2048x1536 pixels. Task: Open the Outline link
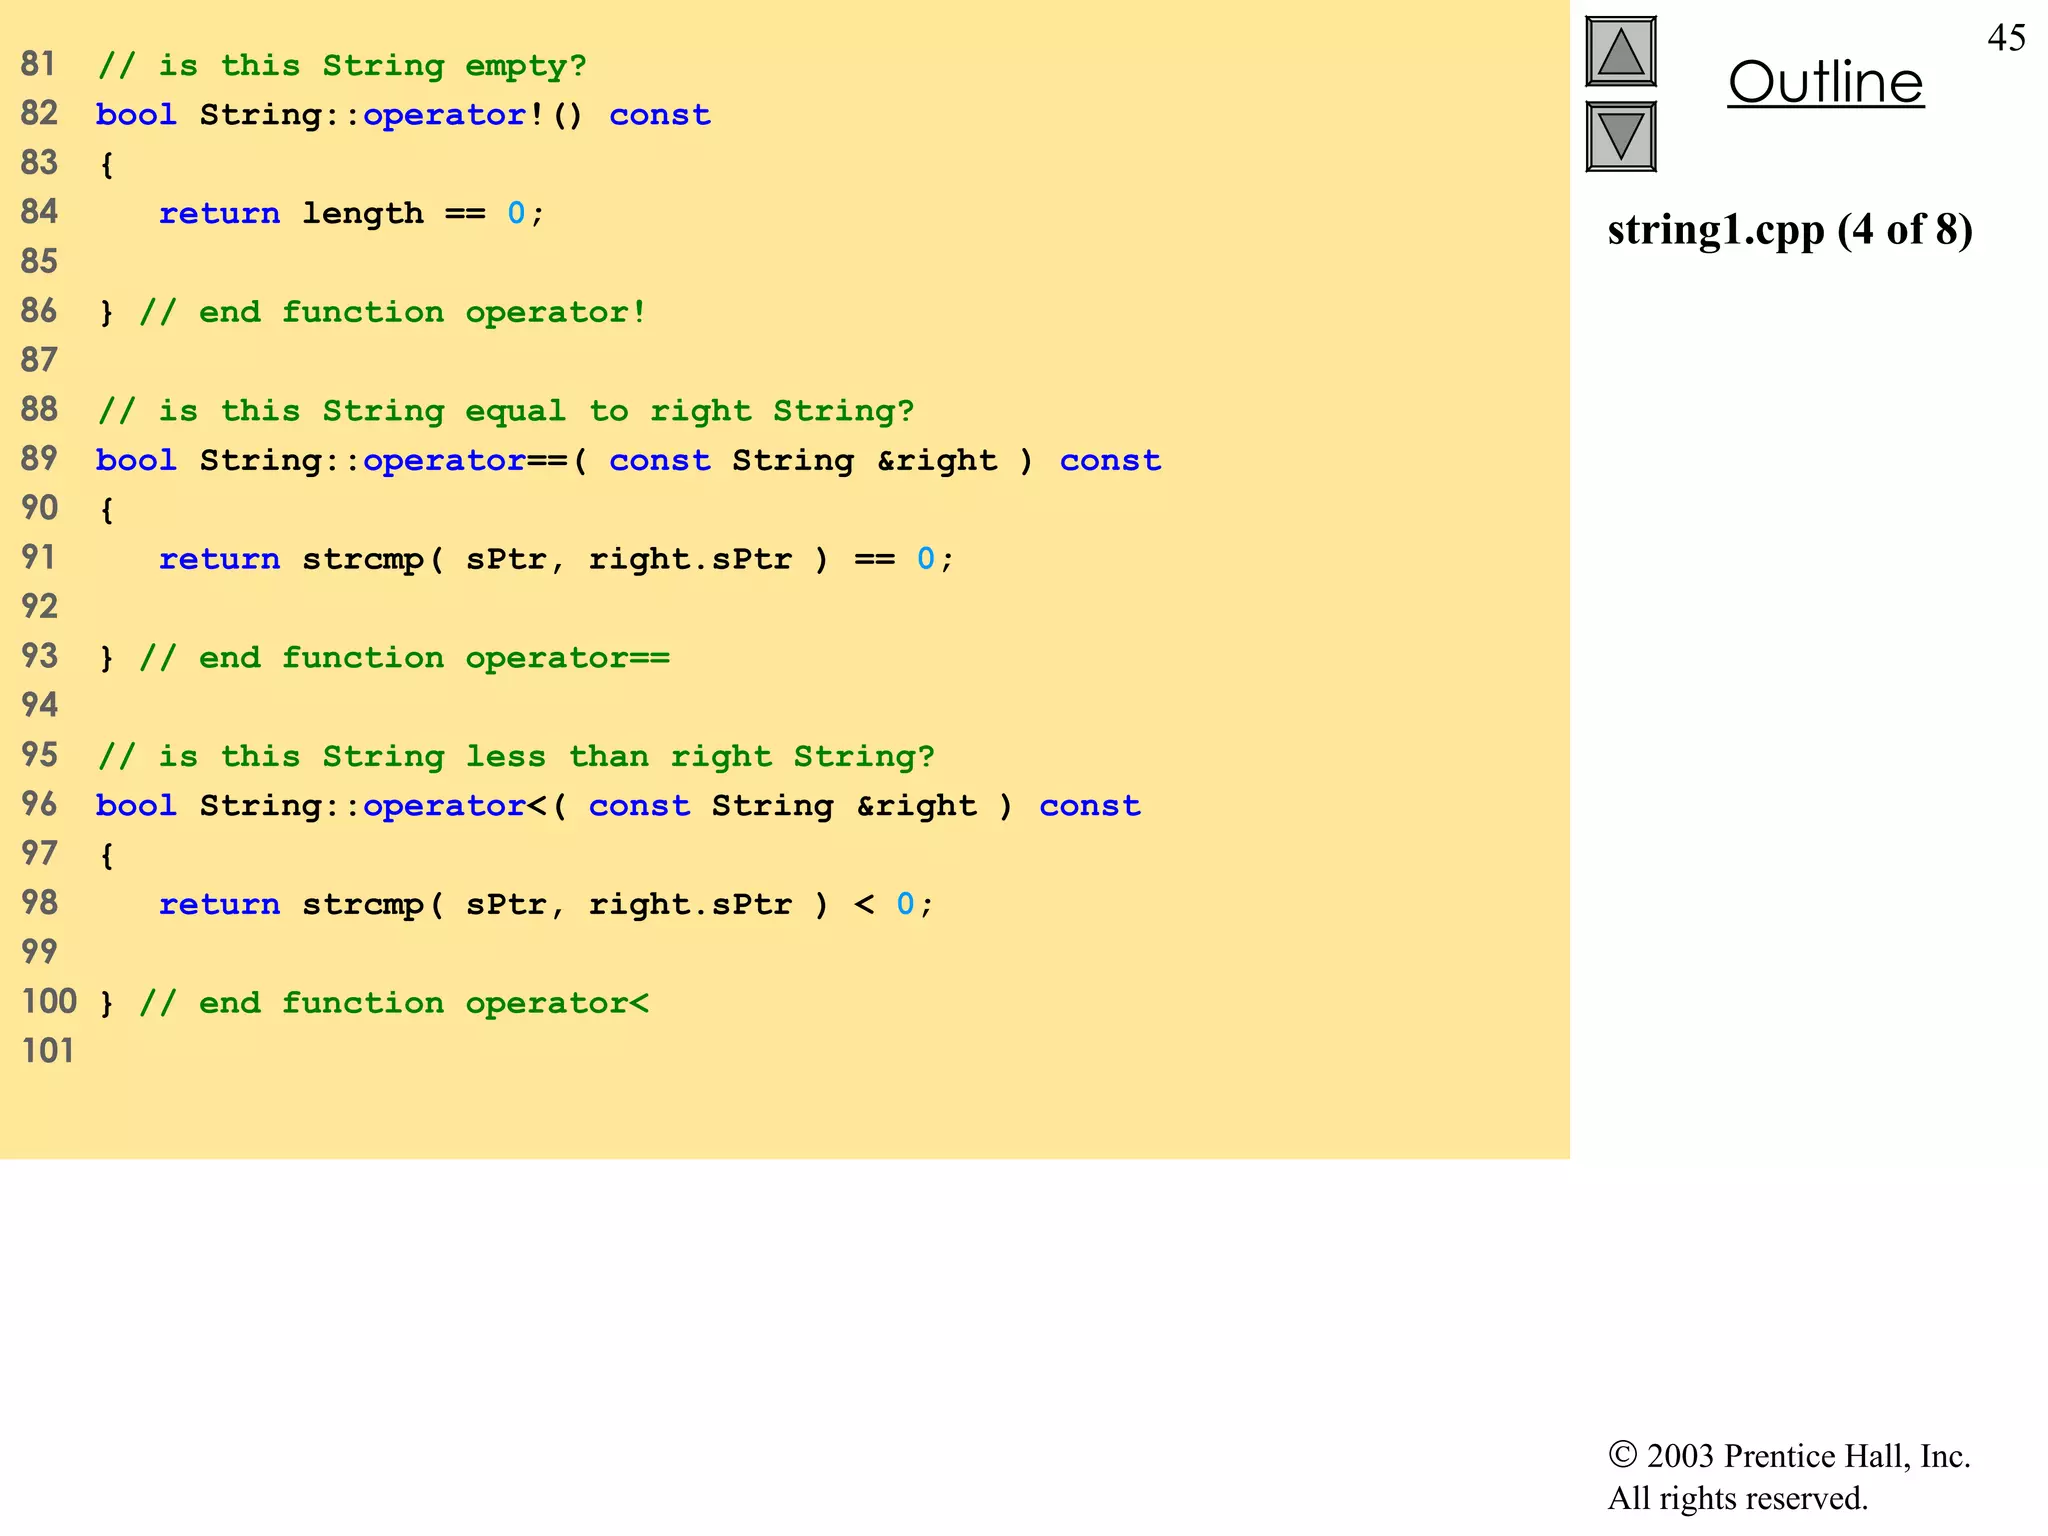(1825, 82)
